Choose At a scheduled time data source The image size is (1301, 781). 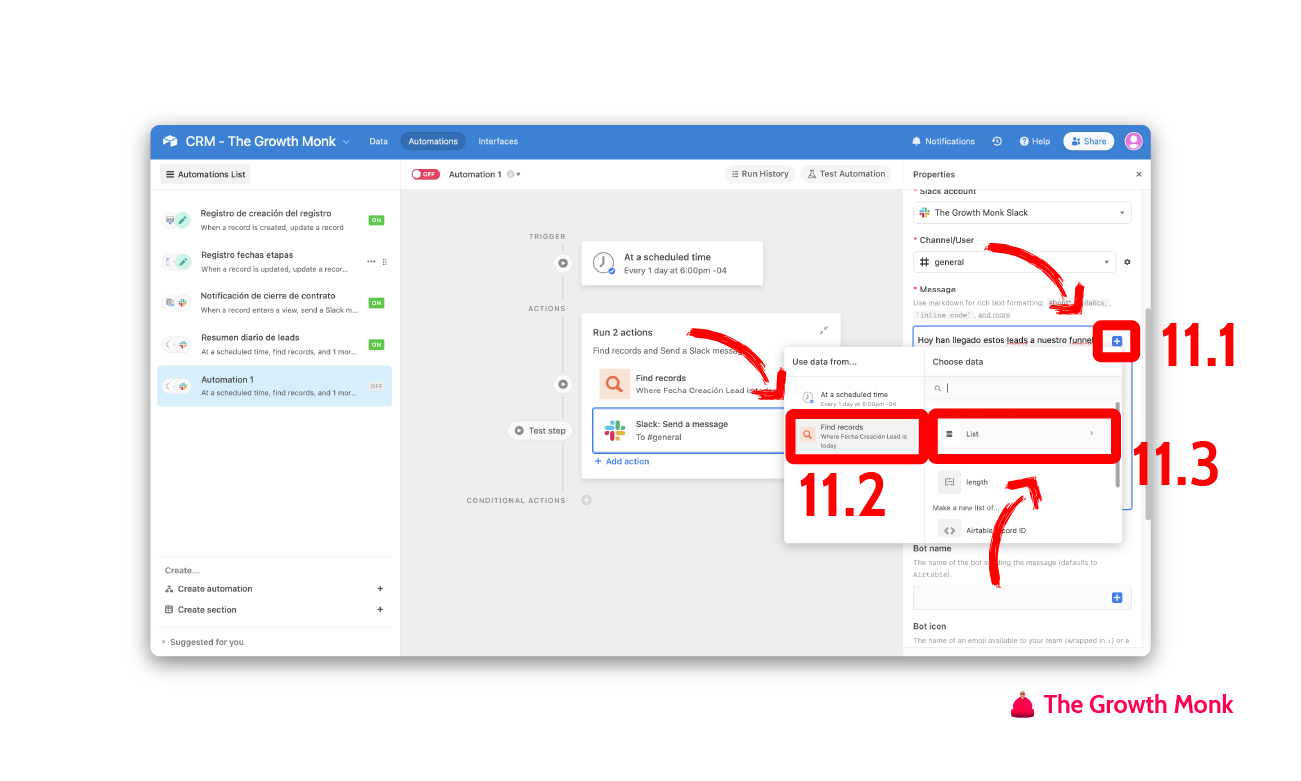pos(853,398)
